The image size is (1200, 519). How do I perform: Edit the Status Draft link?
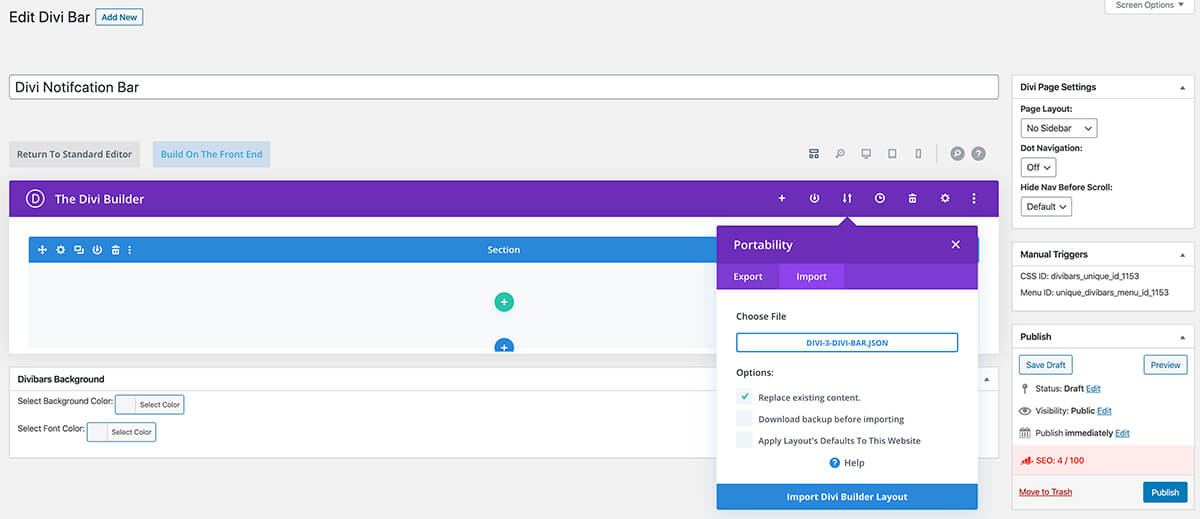[1093, 389]
